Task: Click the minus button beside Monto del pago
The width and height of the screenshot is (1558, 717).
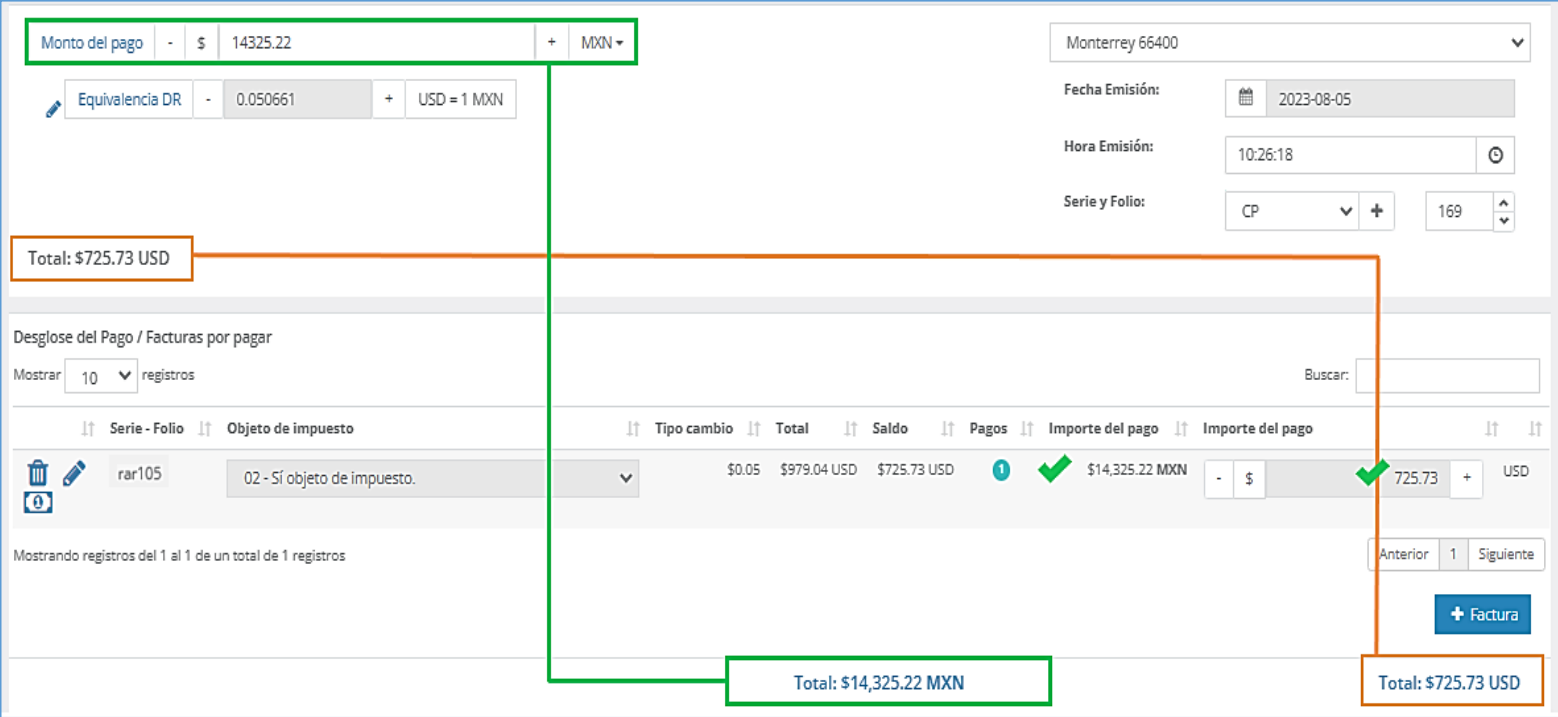Action: click(x=170, y=43)
